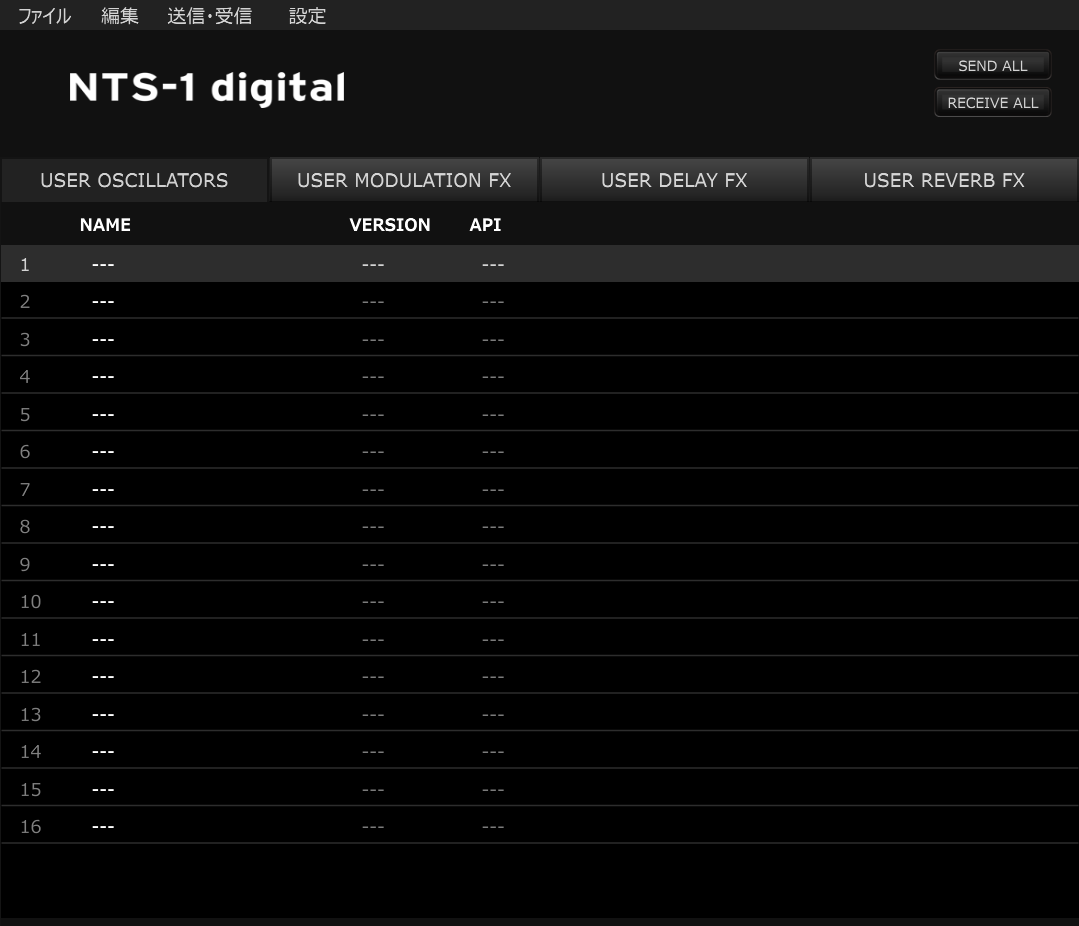Select oscillator slot row 14

point(540,751)
